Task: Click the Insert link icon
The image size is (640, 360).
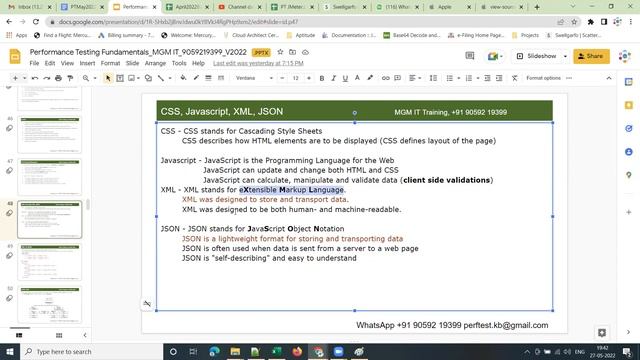Action: [385, 78]
